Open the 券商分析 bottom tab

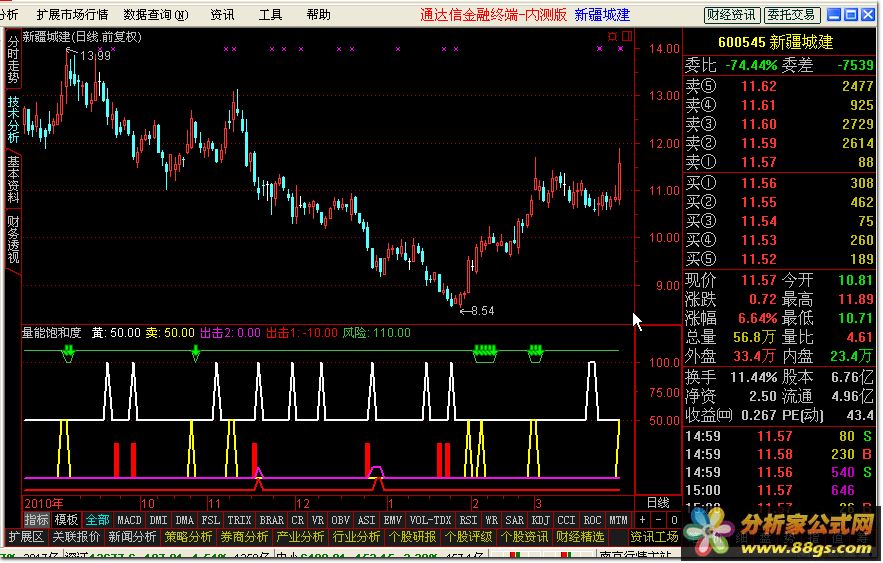click(x=244, y=537)
